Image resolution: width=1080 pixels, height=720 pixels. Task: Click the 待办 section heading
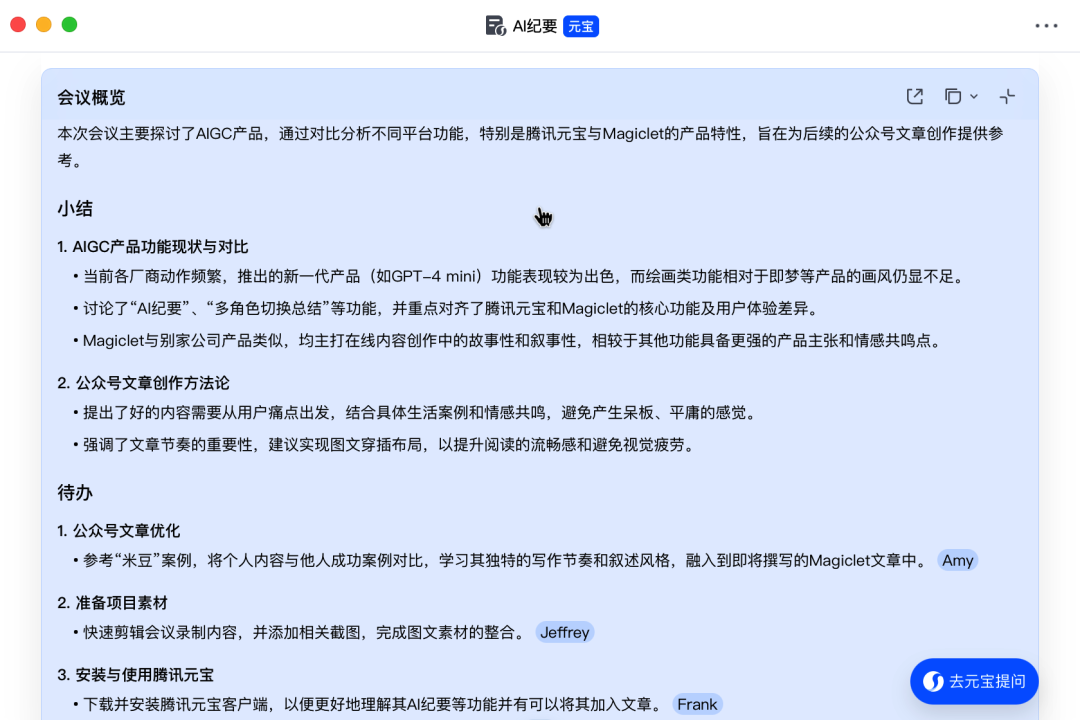[74, 493]
